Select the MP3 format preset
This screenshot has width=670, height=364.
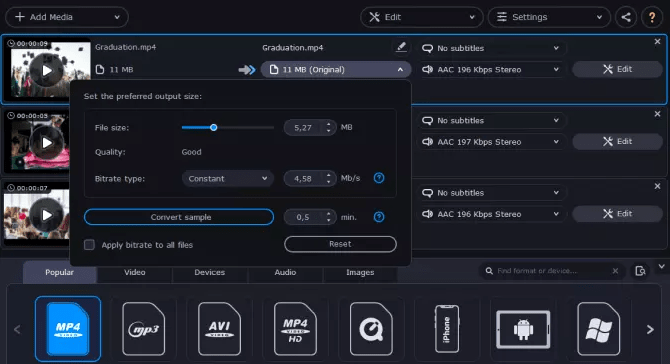[144, 329]
